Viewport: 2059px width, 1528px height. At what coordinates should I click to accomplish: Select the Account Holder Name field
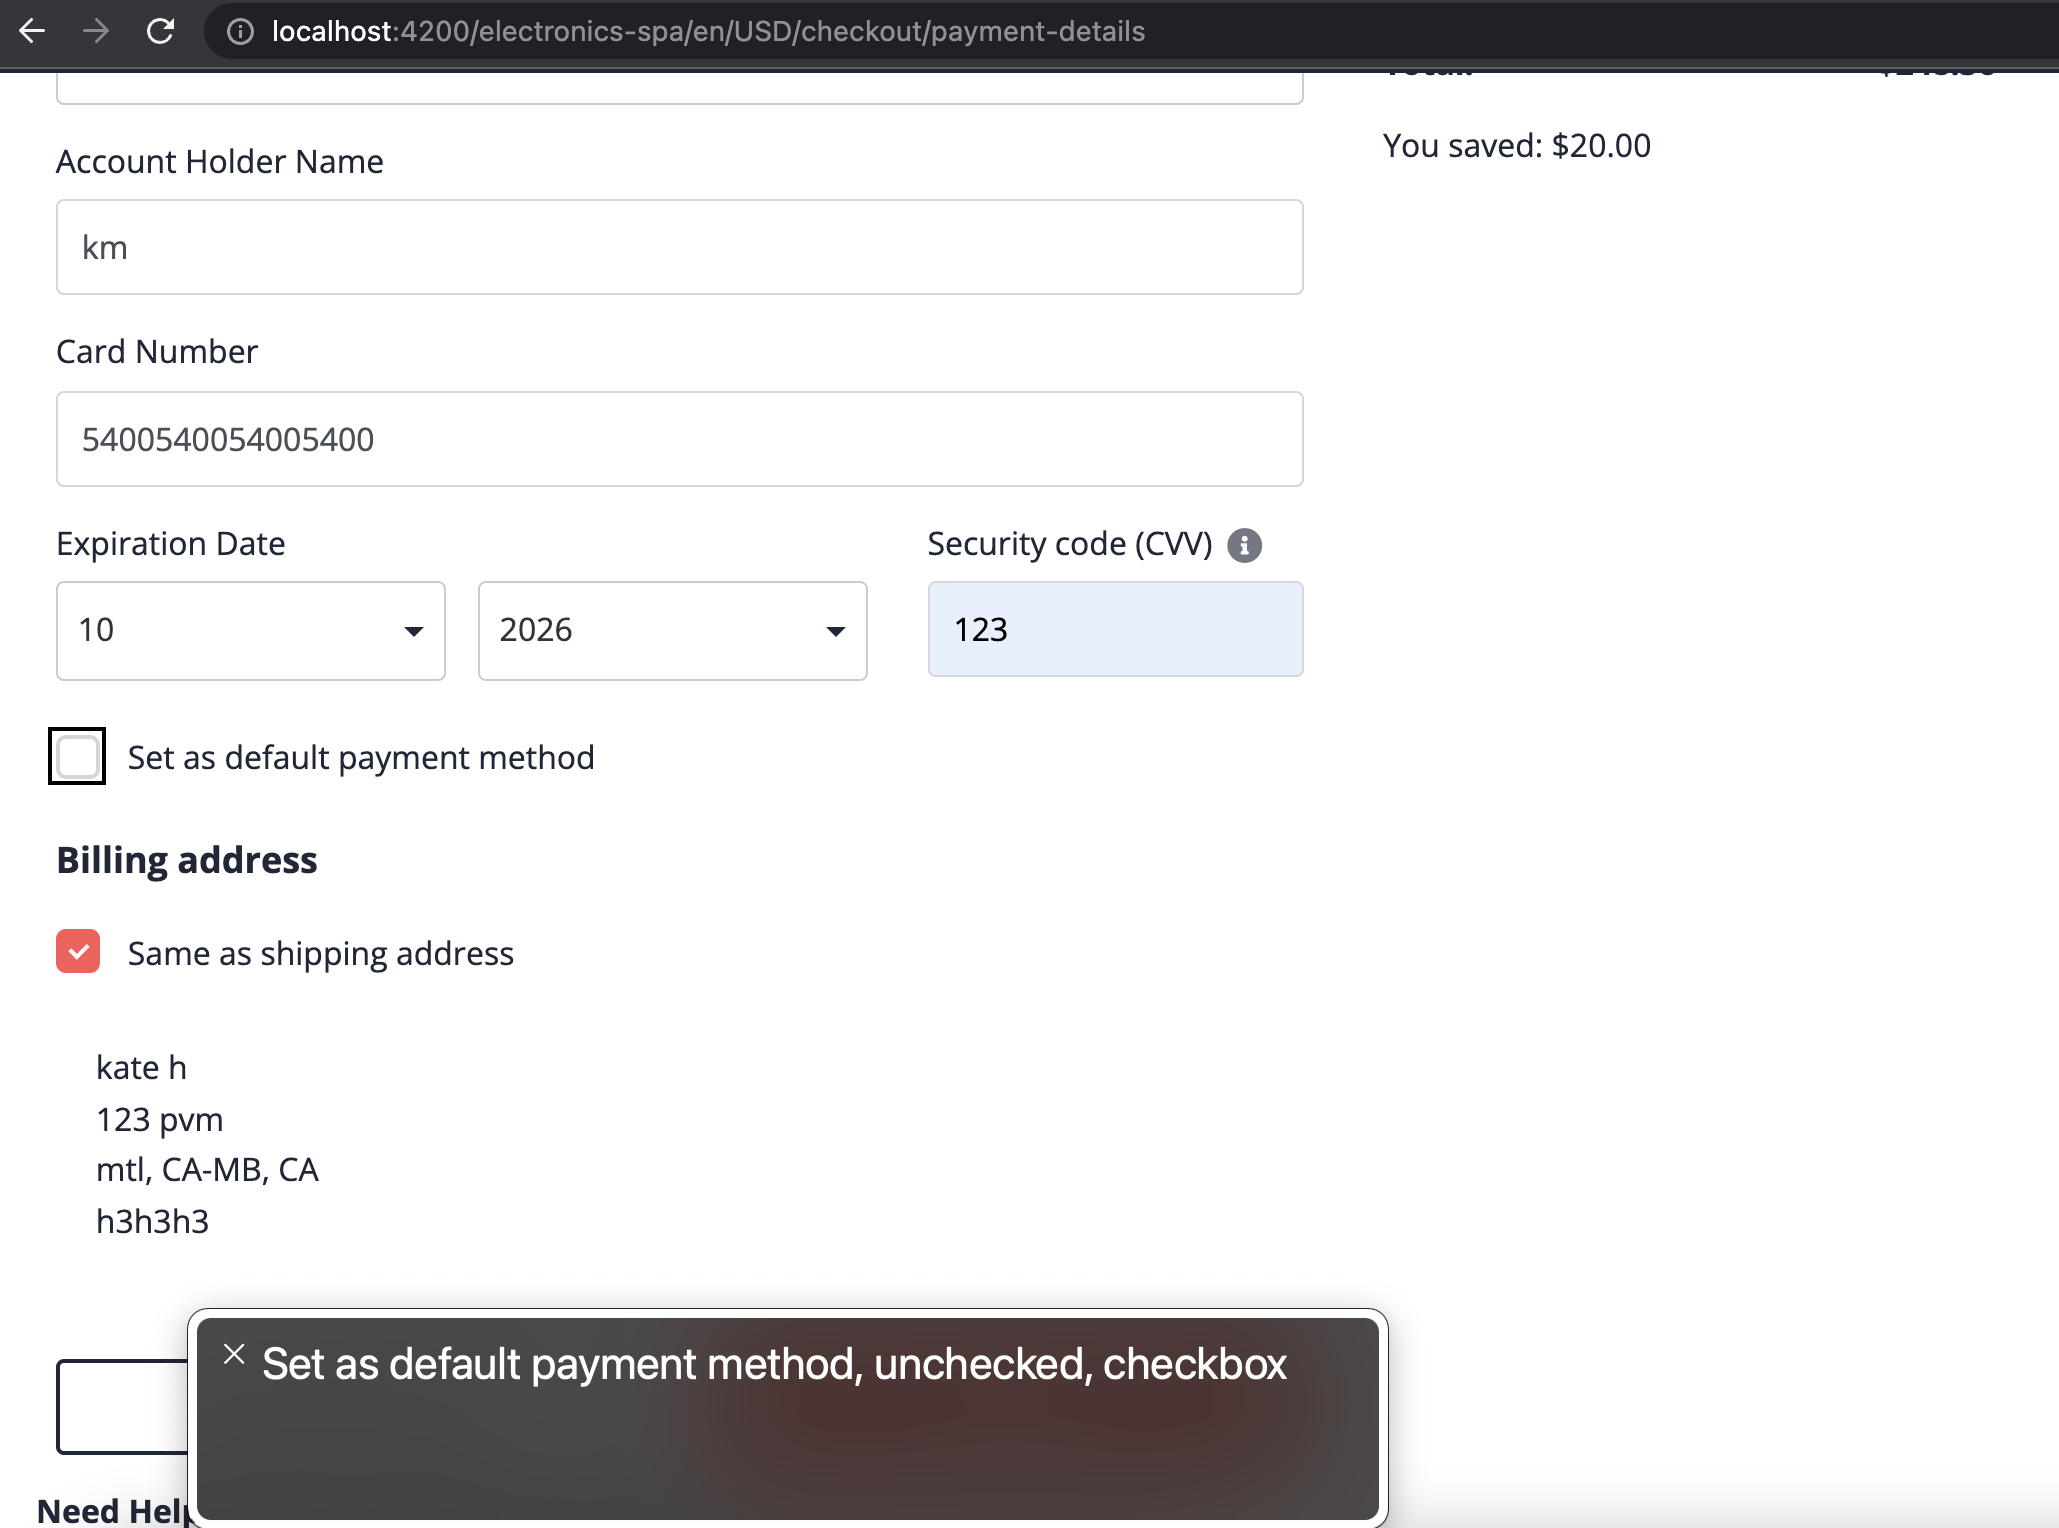680,247
